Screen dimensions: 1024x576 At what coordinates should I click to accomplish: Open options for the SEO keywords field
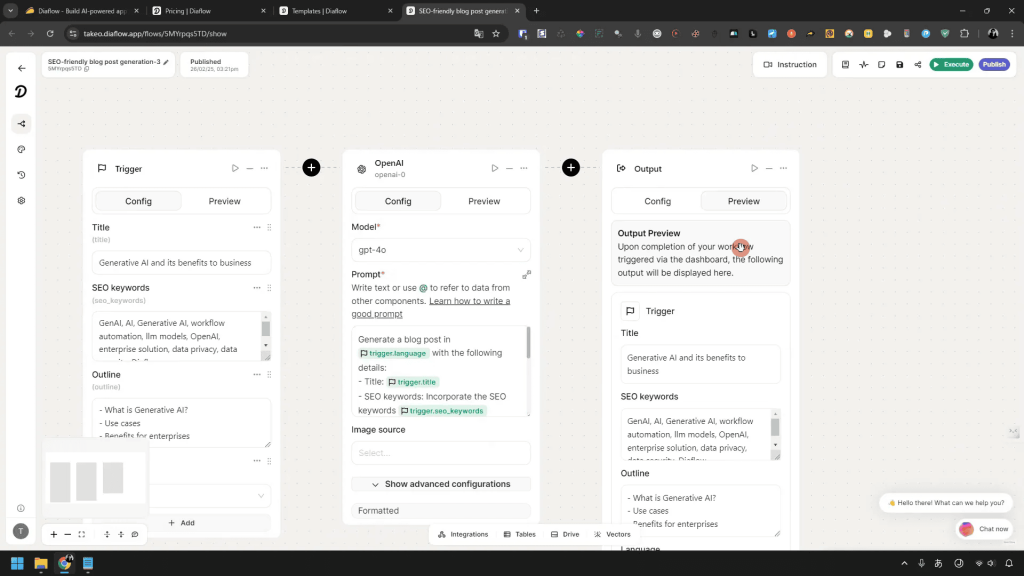tap(257, 287)
